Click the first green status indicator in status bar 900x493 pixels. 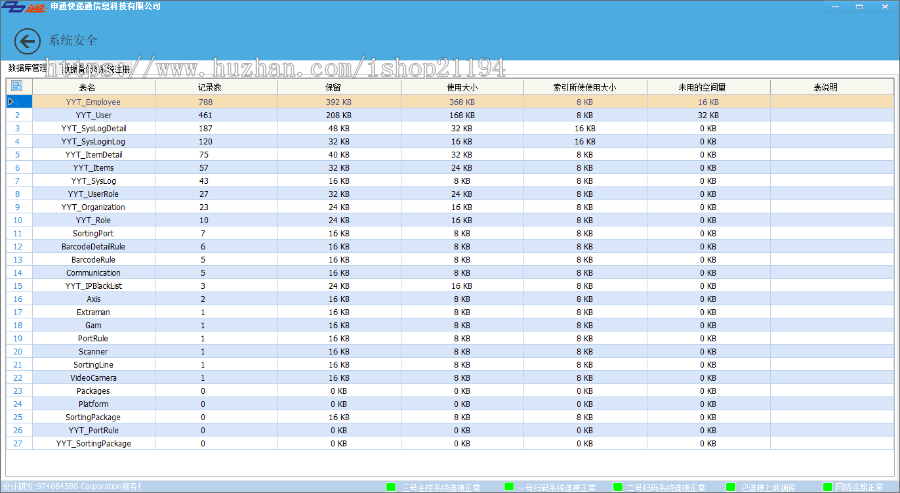point(391,487)
